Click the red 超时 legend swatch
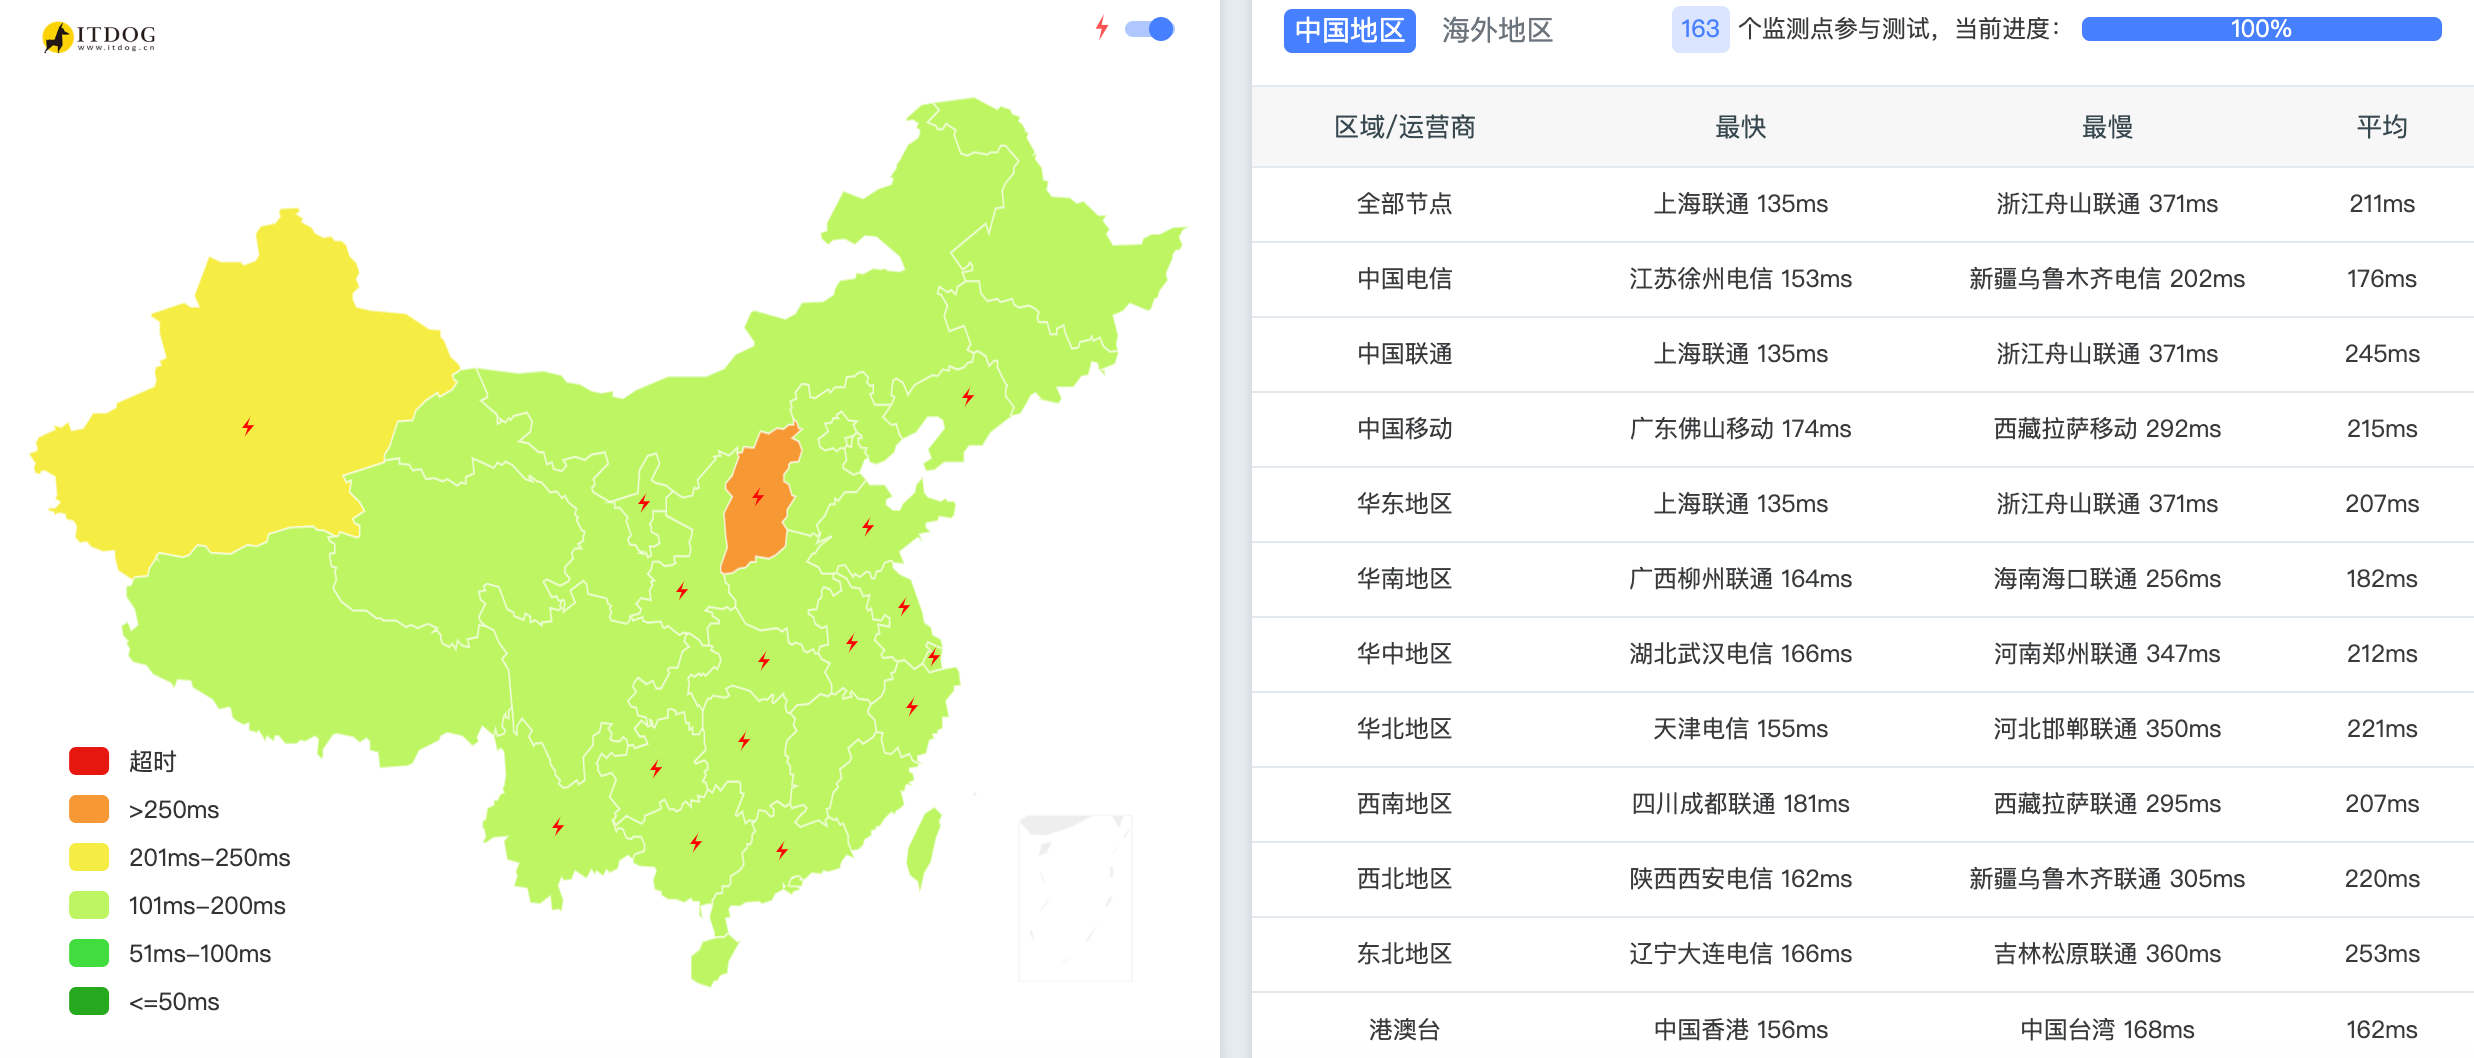The width and height of the screenshot is (2474, 1058). tap(89, 761)
